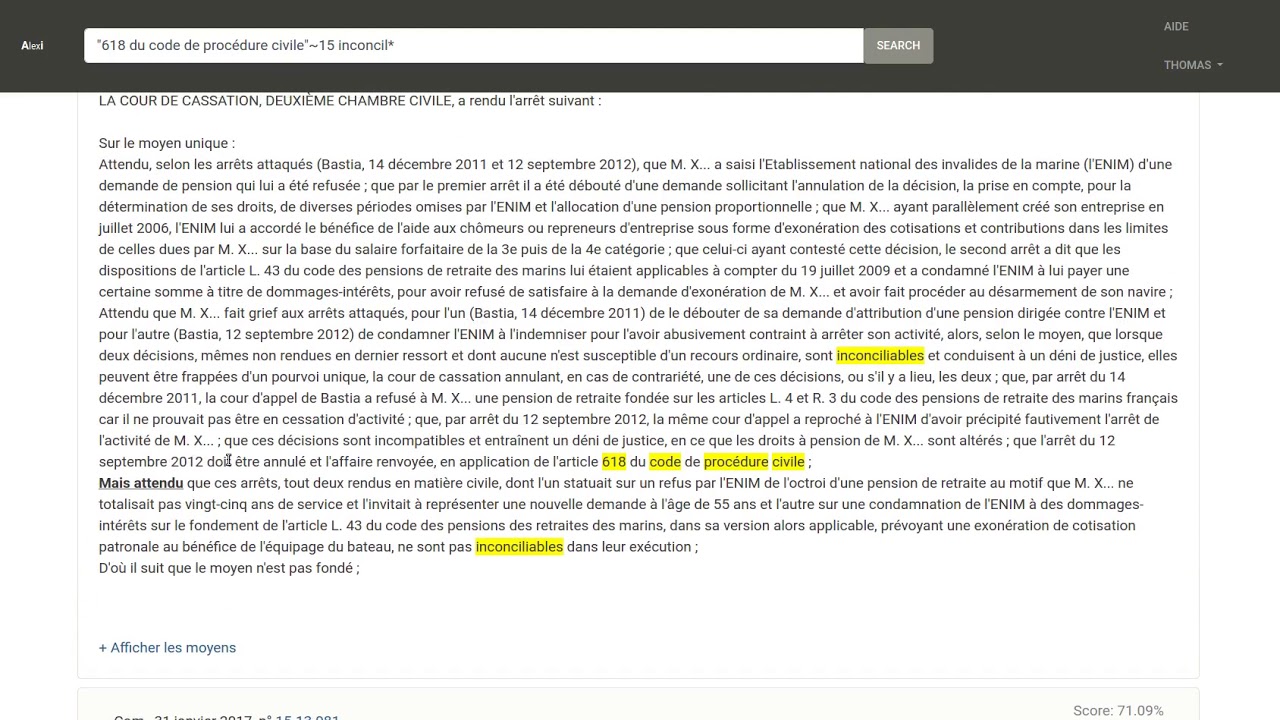
Task: Click the 'Score: 71.09%' label
Action: click(1118, 711)
